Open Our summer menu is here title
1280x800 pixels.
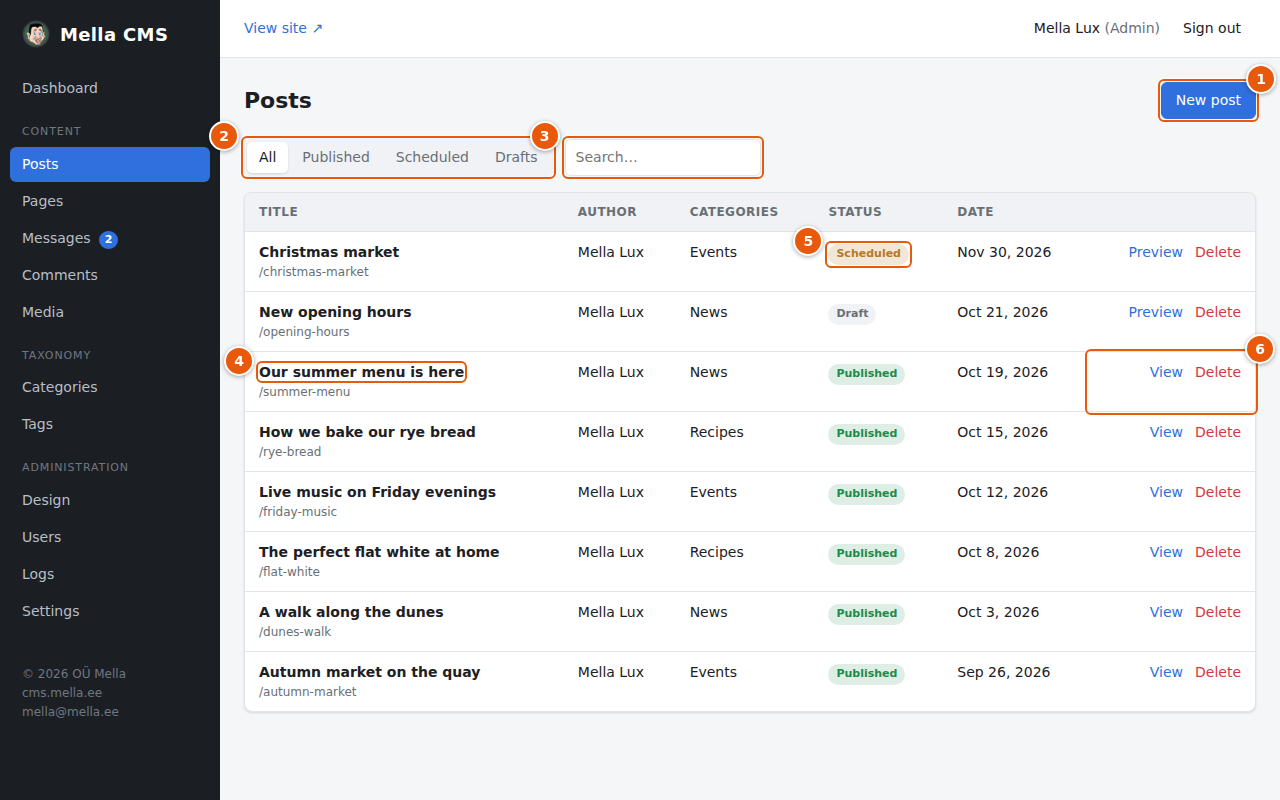(361, 372)
